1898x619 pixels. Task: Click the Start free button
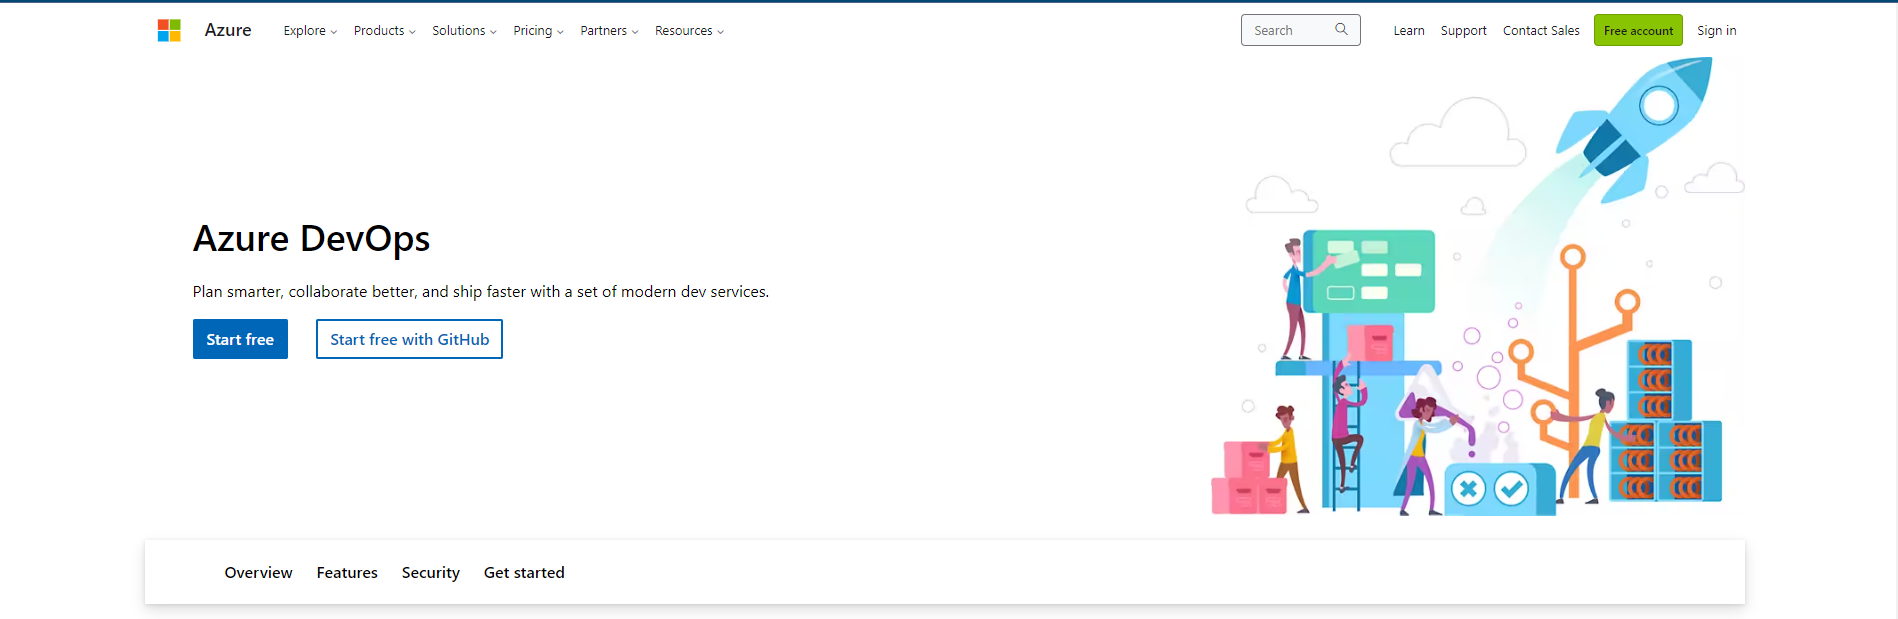(x=240, y=339)
